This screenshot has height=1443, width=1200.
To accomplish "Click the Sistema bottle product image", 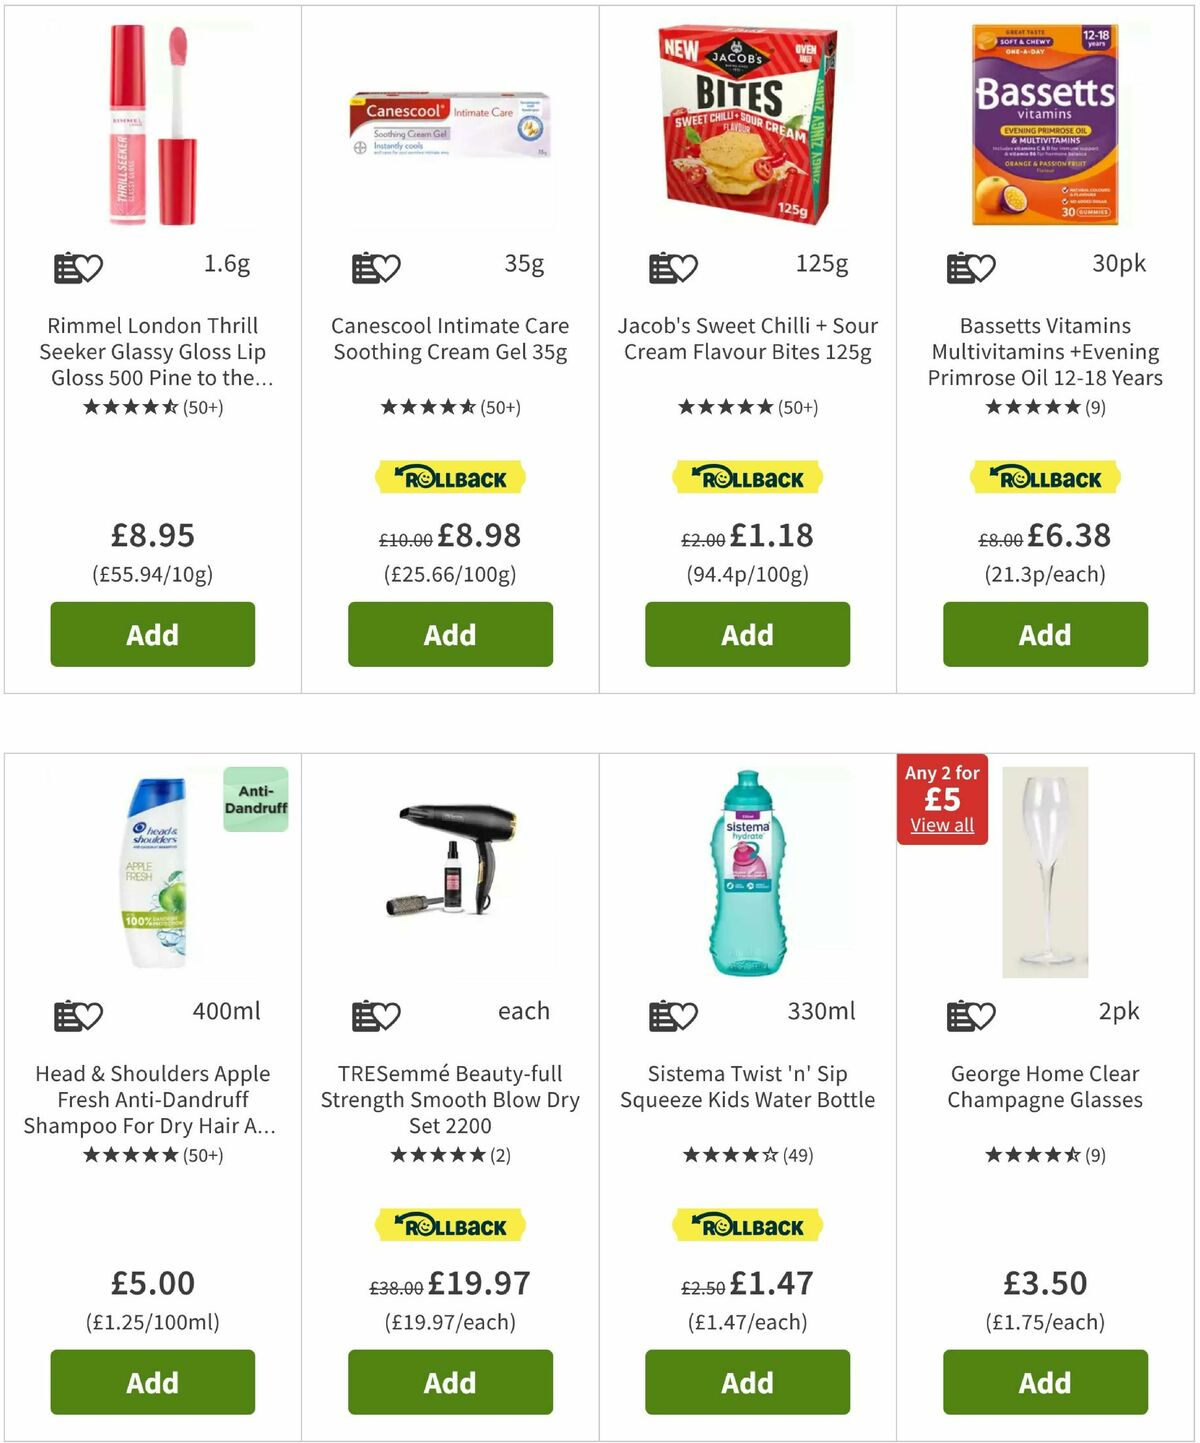I will (746, 870).
